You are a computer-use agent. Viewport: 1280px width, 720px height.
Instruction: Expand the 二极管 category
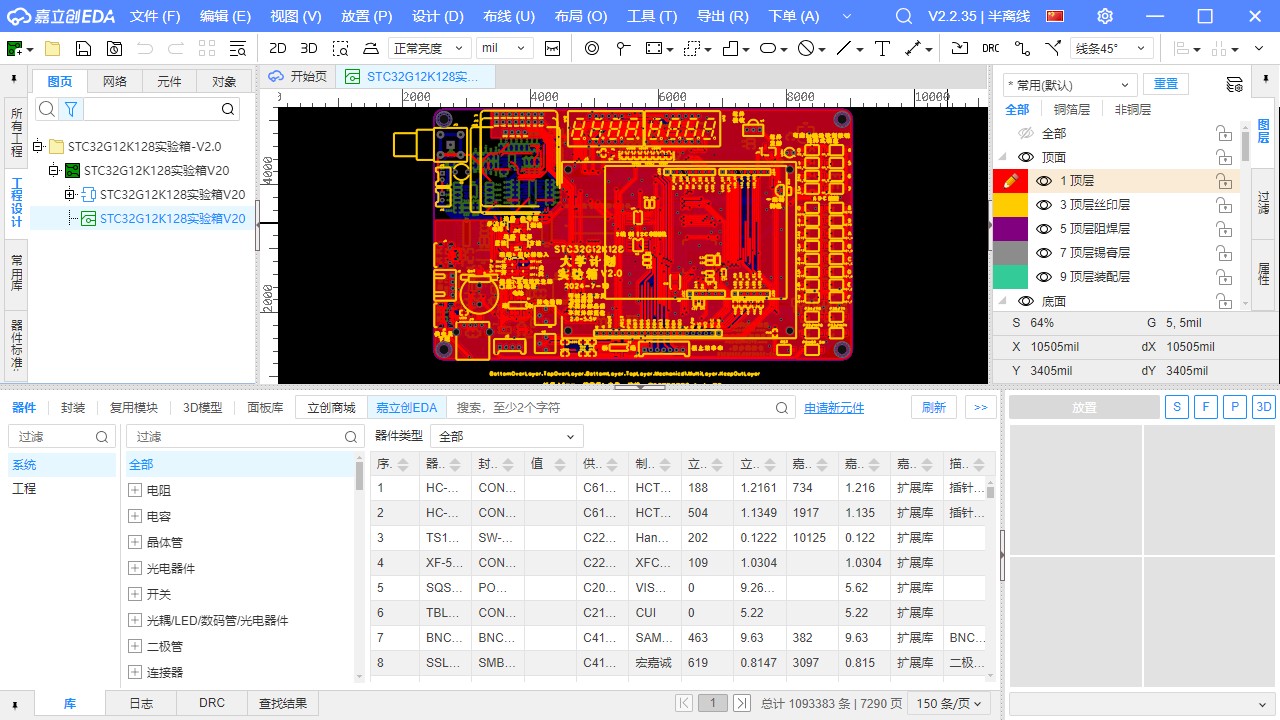pos(135,646)
